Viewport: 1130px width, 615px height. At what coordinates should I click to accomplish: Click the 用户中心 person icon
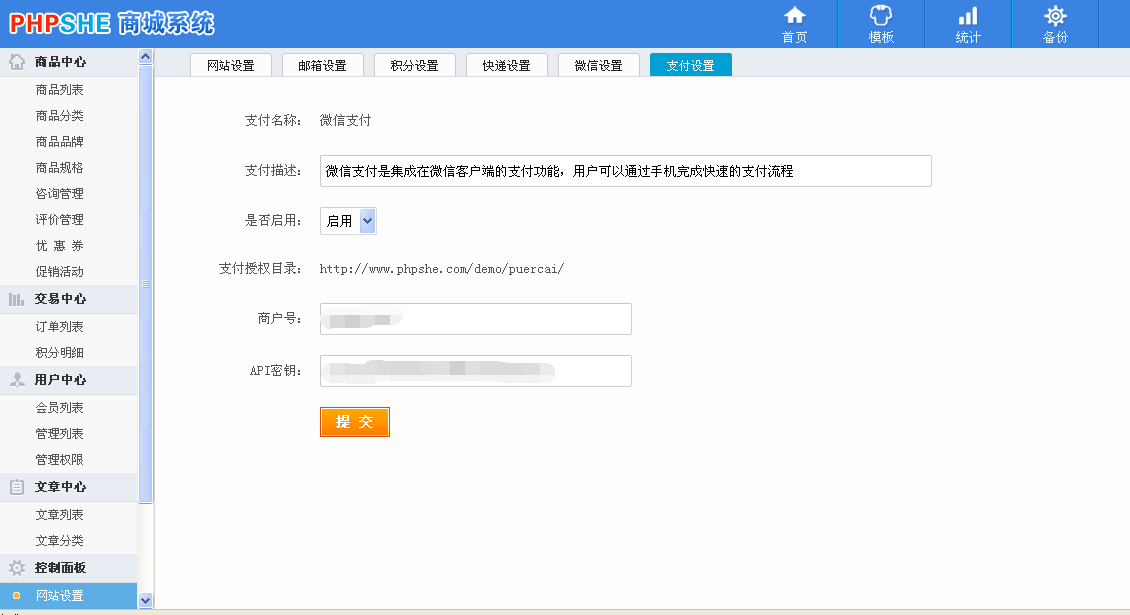(x=17, y=380)
